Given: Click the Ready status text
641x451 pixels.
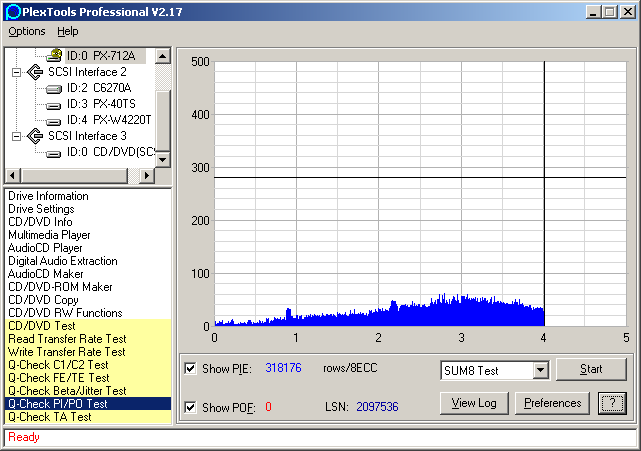Looking at the screenshot, I should (x=24, y=437).
